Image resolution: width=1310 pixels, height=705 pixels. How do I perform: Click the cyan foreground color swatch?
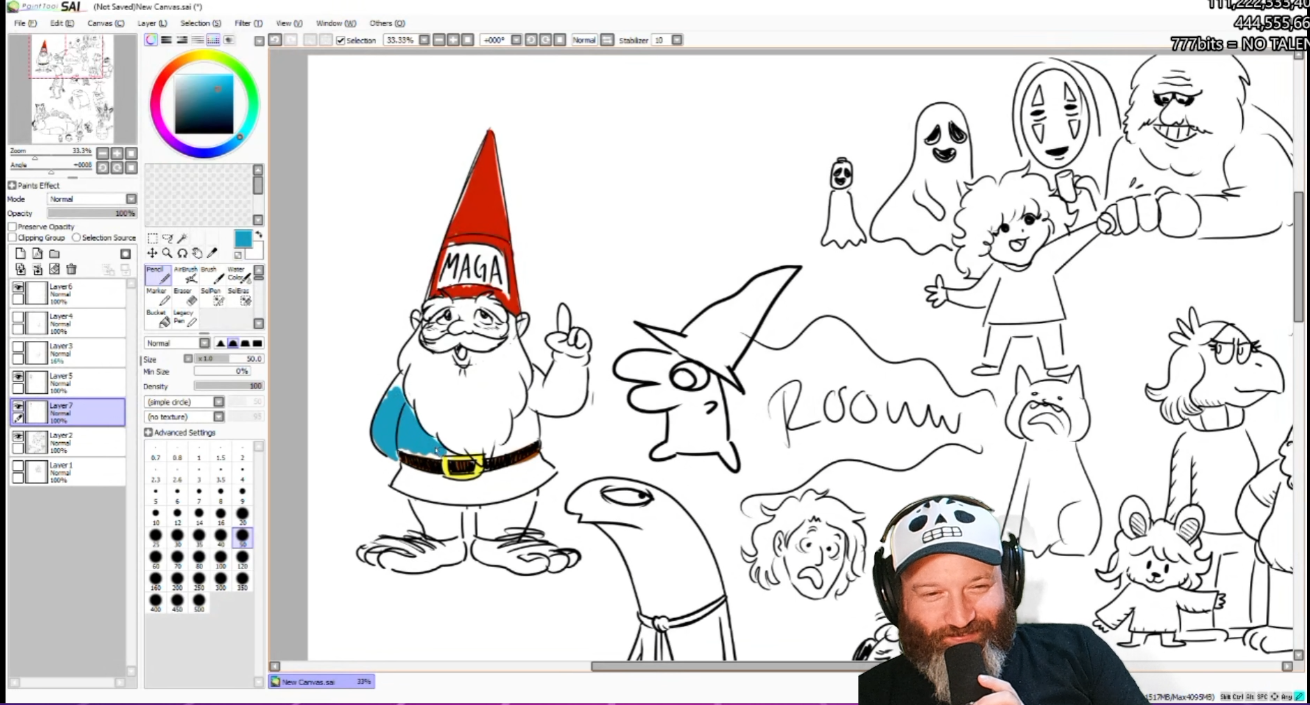pyautogui.click(x=243, y=238)
